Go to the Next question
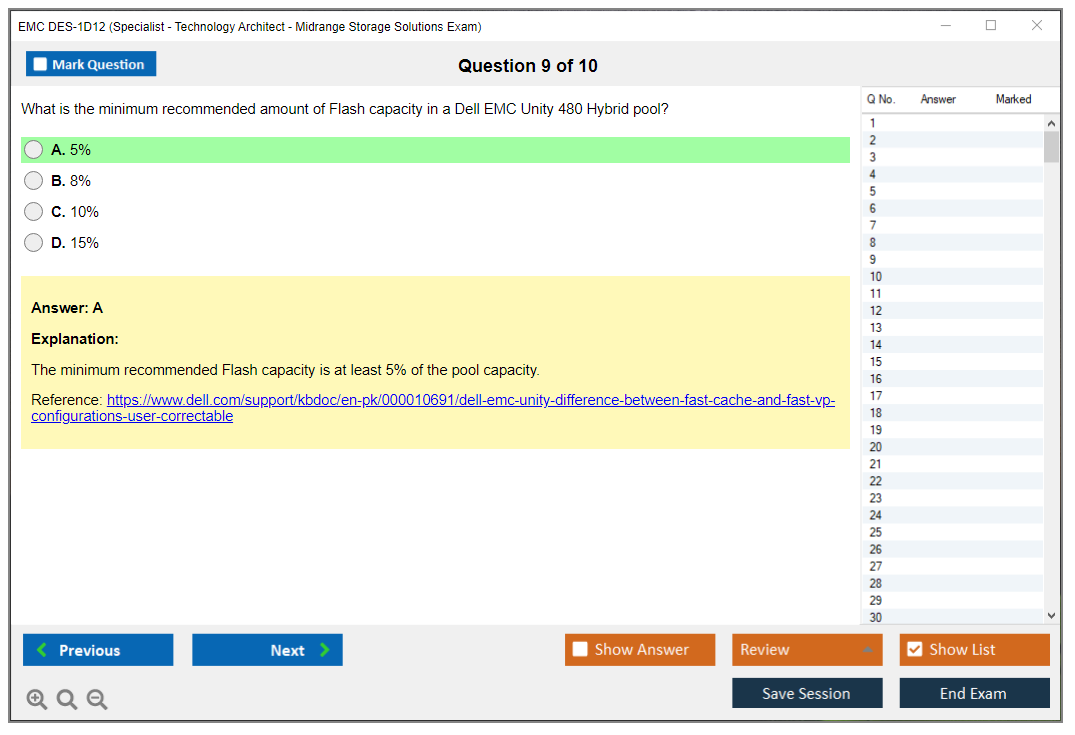The width and height of the screenshot is (1075, 735). point(267,650)
